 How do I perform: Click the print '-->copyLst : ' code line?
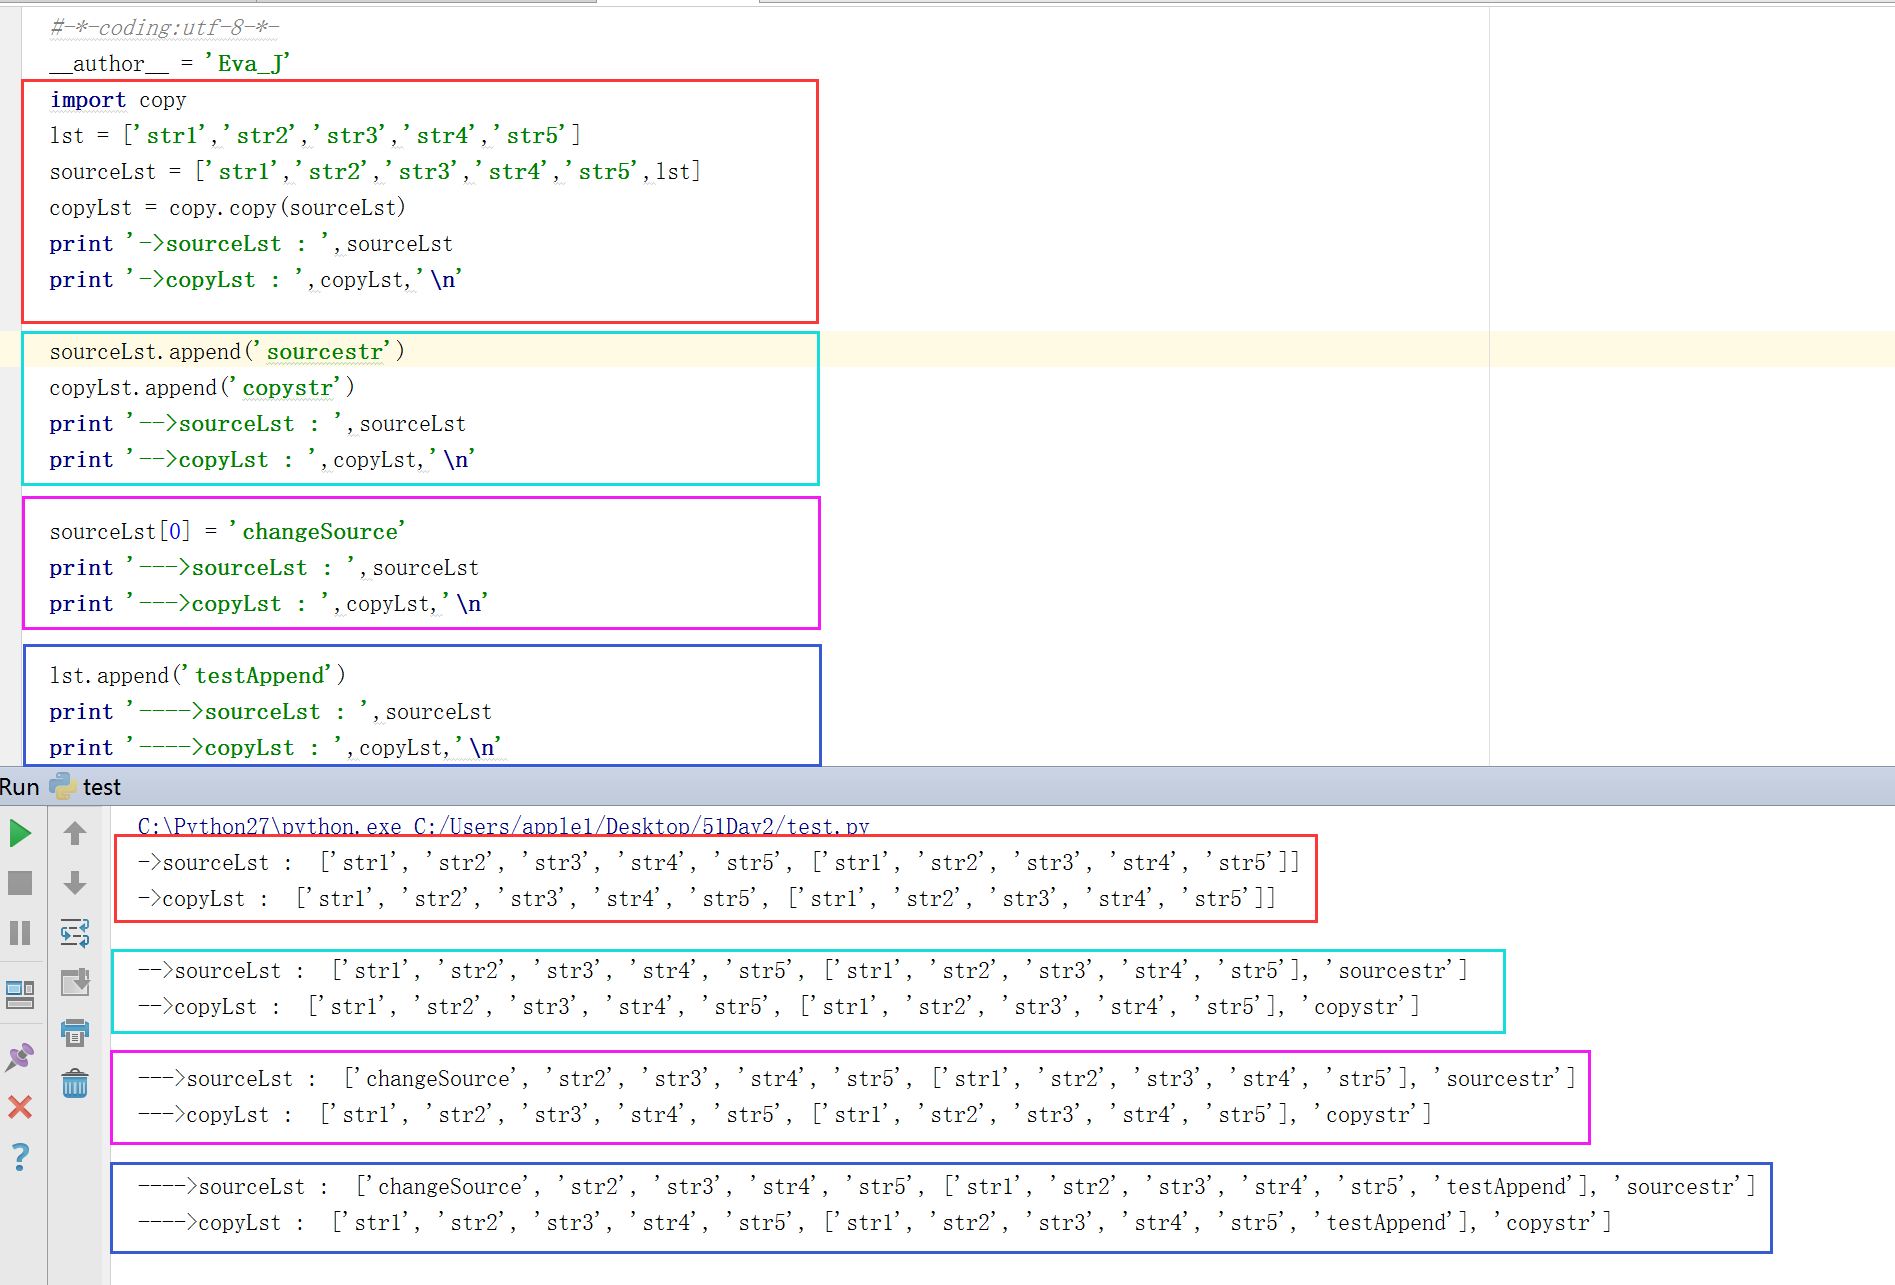click(x=262, y=460)
